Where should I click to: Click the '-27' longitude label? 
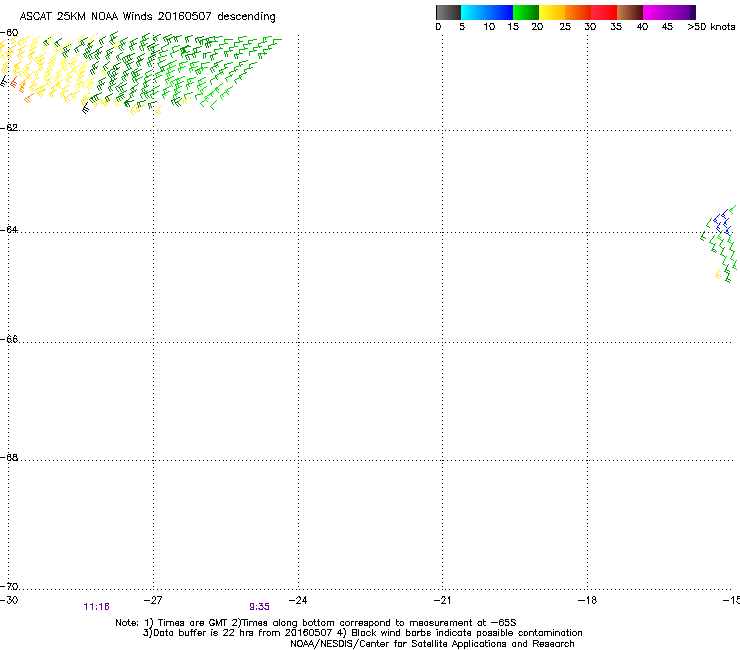point(153,600)
